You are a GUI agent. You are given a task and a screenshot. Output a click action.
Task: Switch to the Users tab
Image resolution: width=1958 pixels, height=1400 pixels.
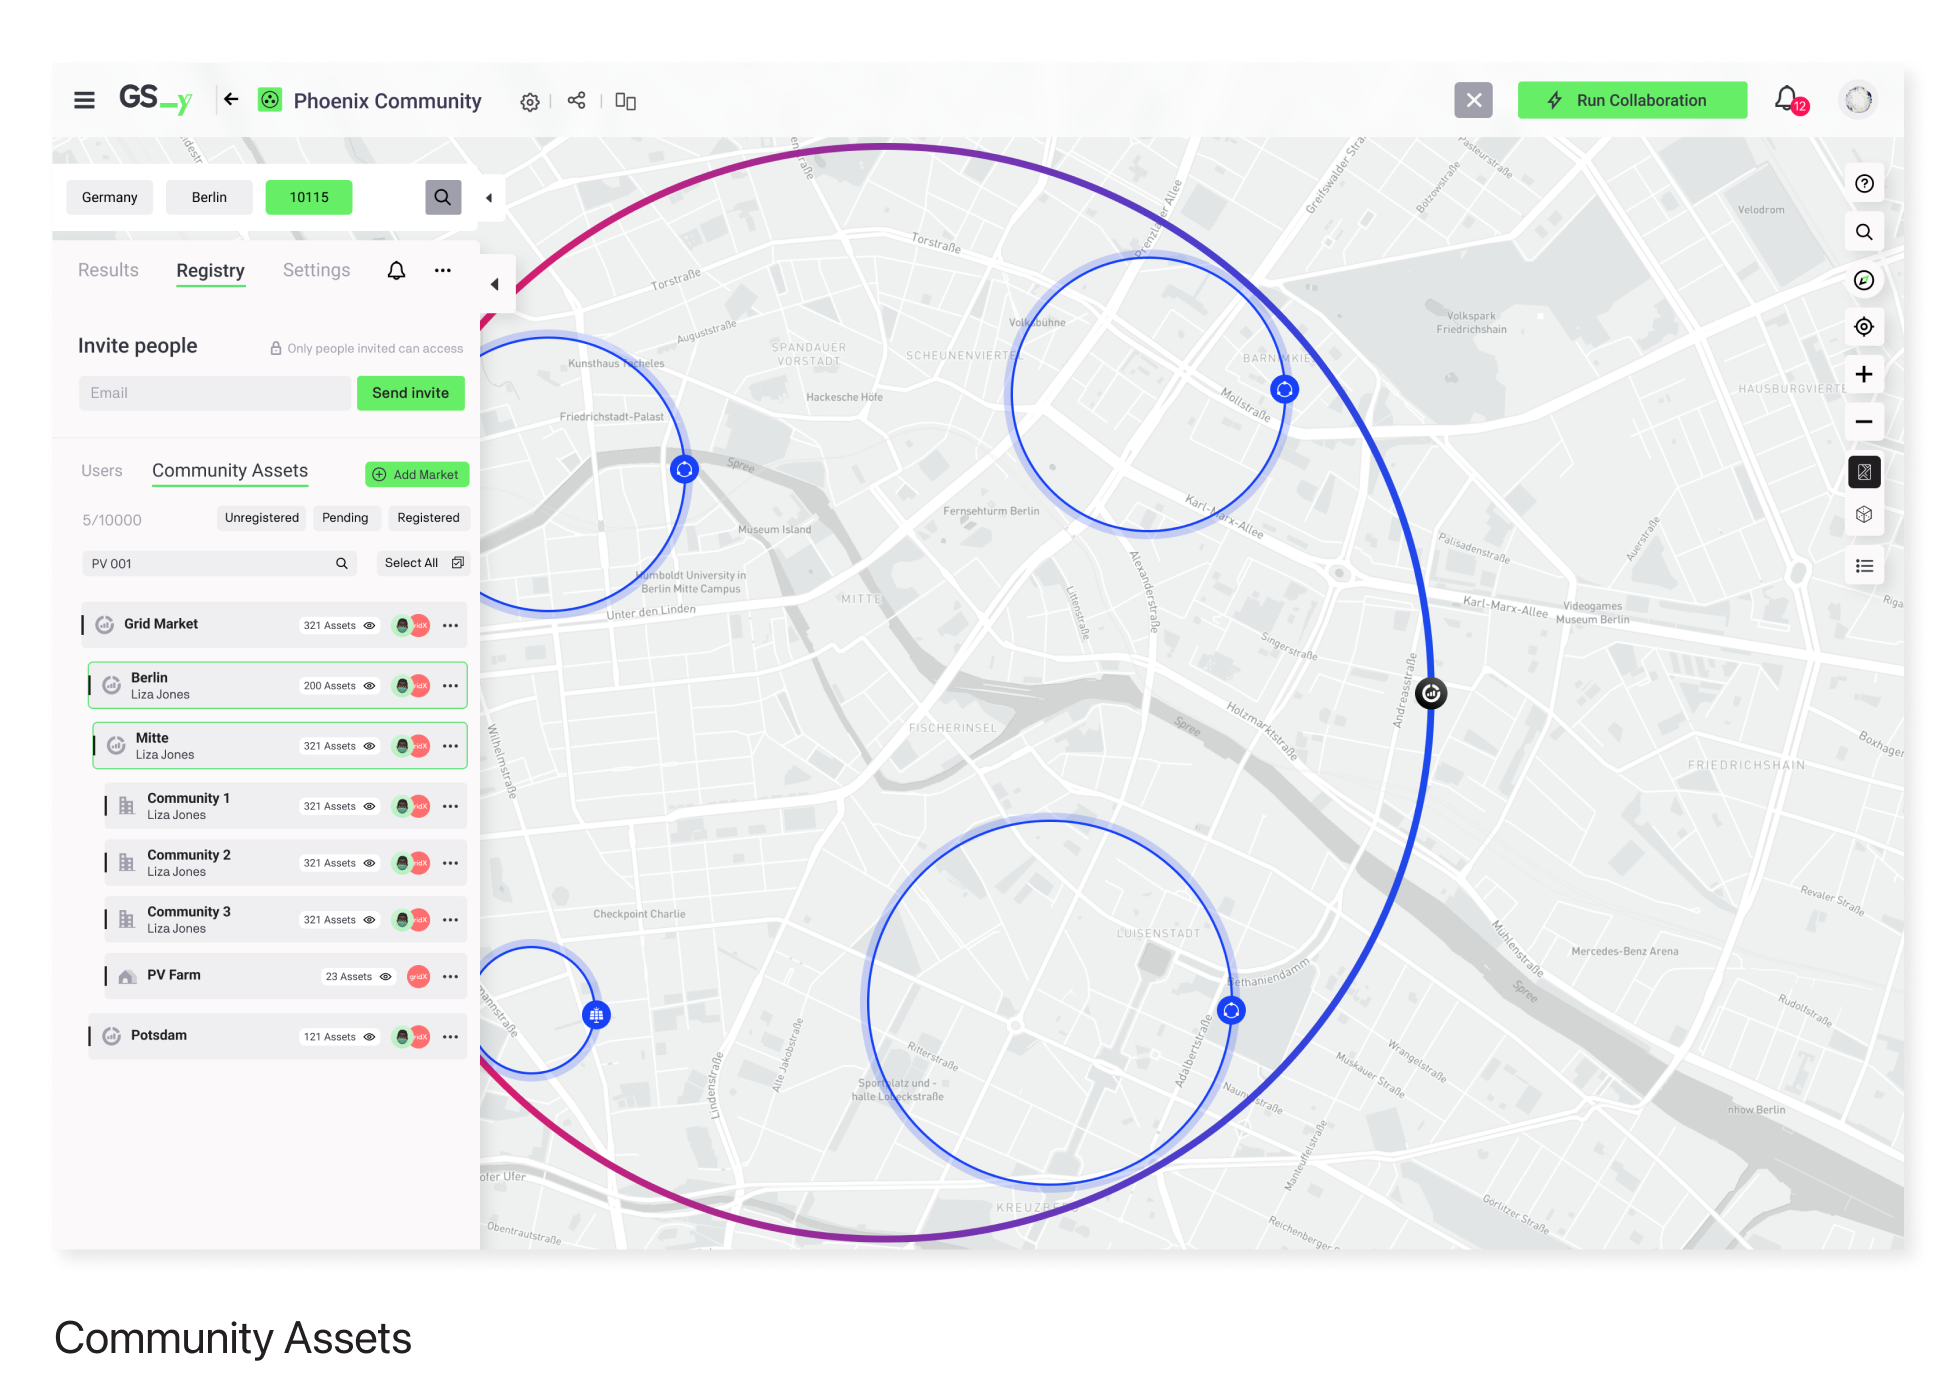pos(102,471)
